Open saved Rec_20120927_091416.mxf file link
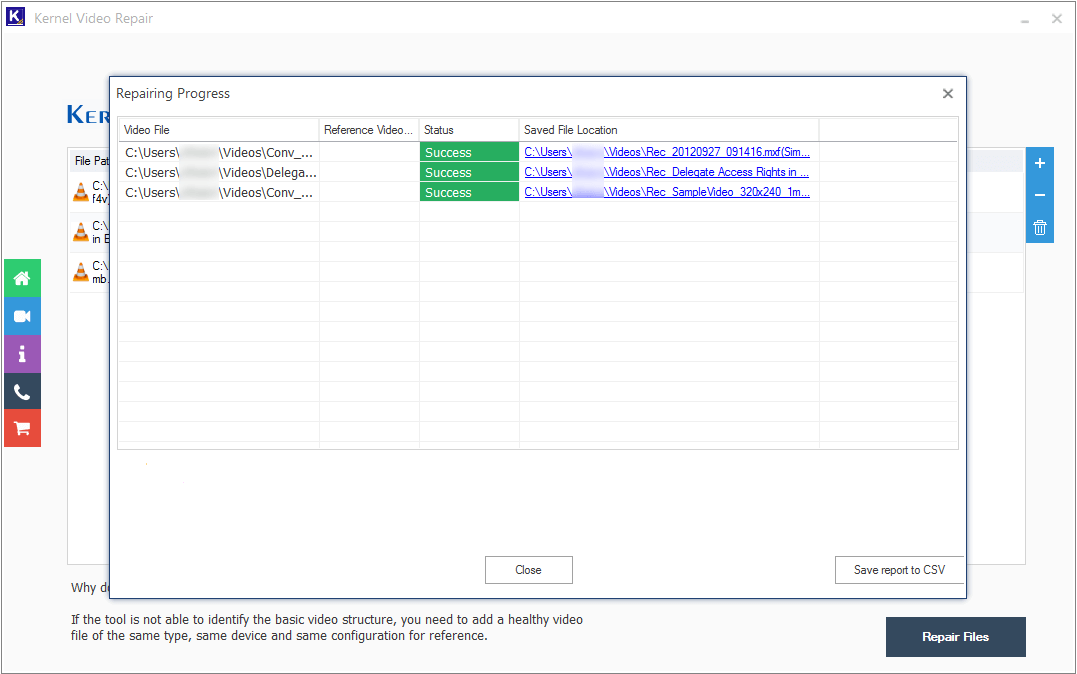Image resolution: width=1077 pixels, height=674 pixels. tap(667, 152)
